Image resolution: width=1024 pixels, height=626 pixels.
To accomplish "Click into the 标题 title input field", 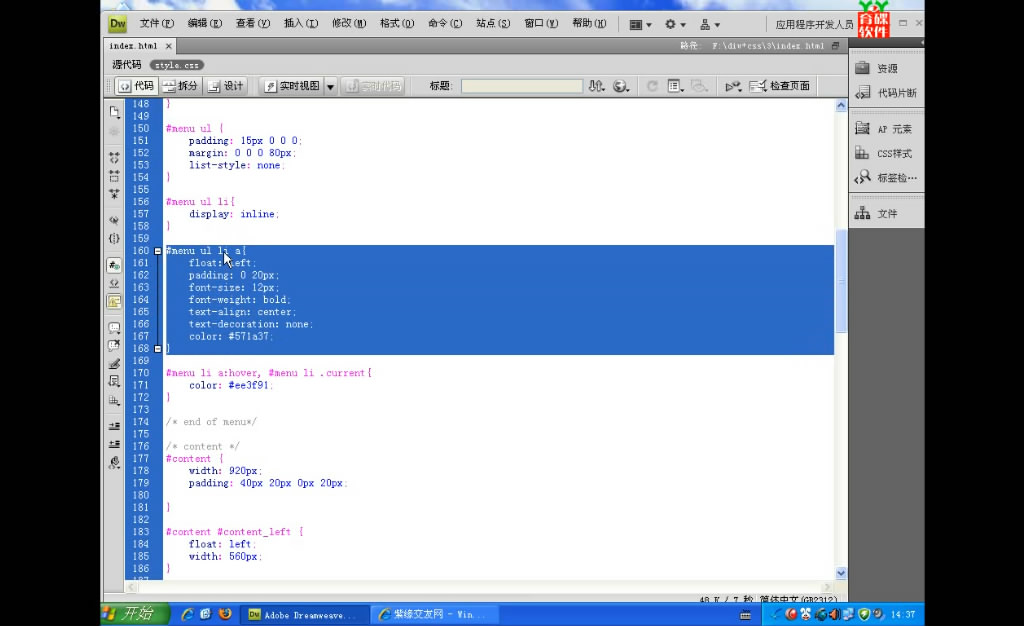I will coord(522,86).
